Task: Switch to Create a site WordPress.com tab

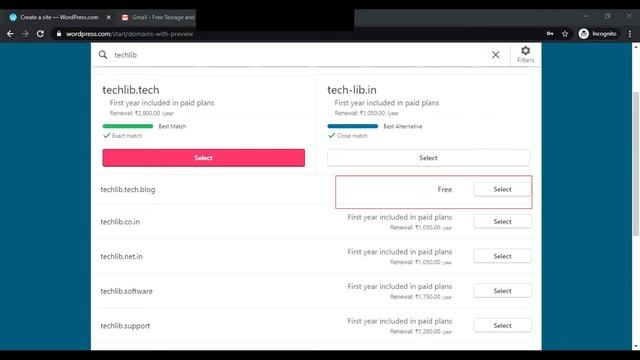Action: [59, 17]
